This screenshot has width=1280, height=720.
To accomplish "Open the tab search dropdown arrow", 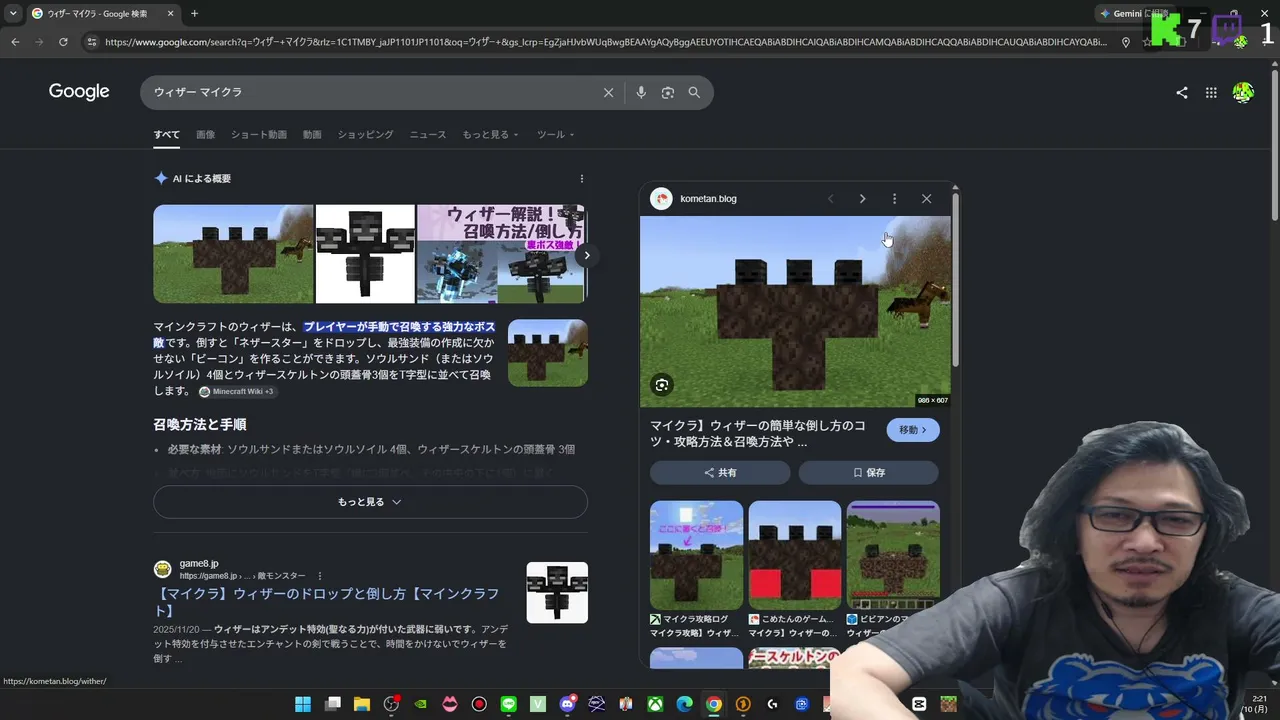I will click(13, 14).
